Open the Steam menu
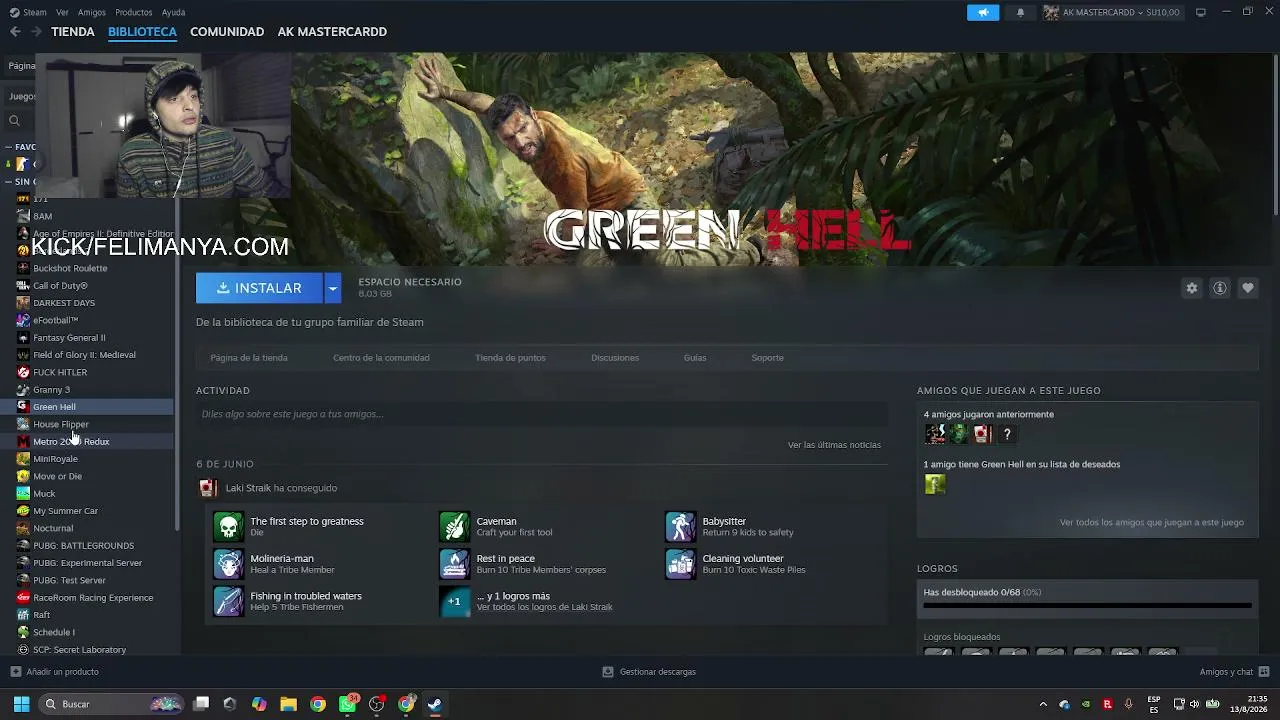 (35, 12)
